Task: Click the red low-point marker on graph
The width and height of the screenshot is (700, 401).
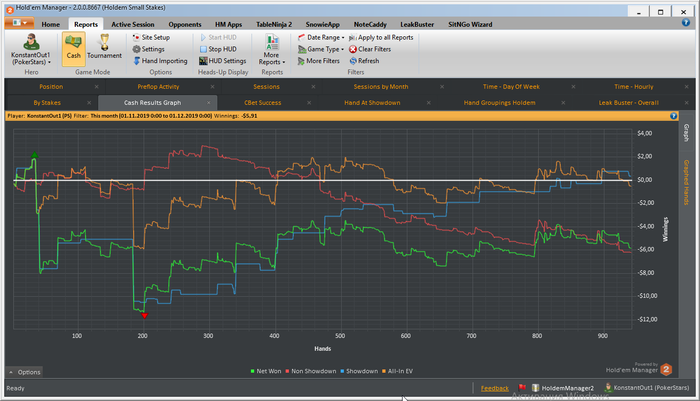Action: (x=144, y=316)
